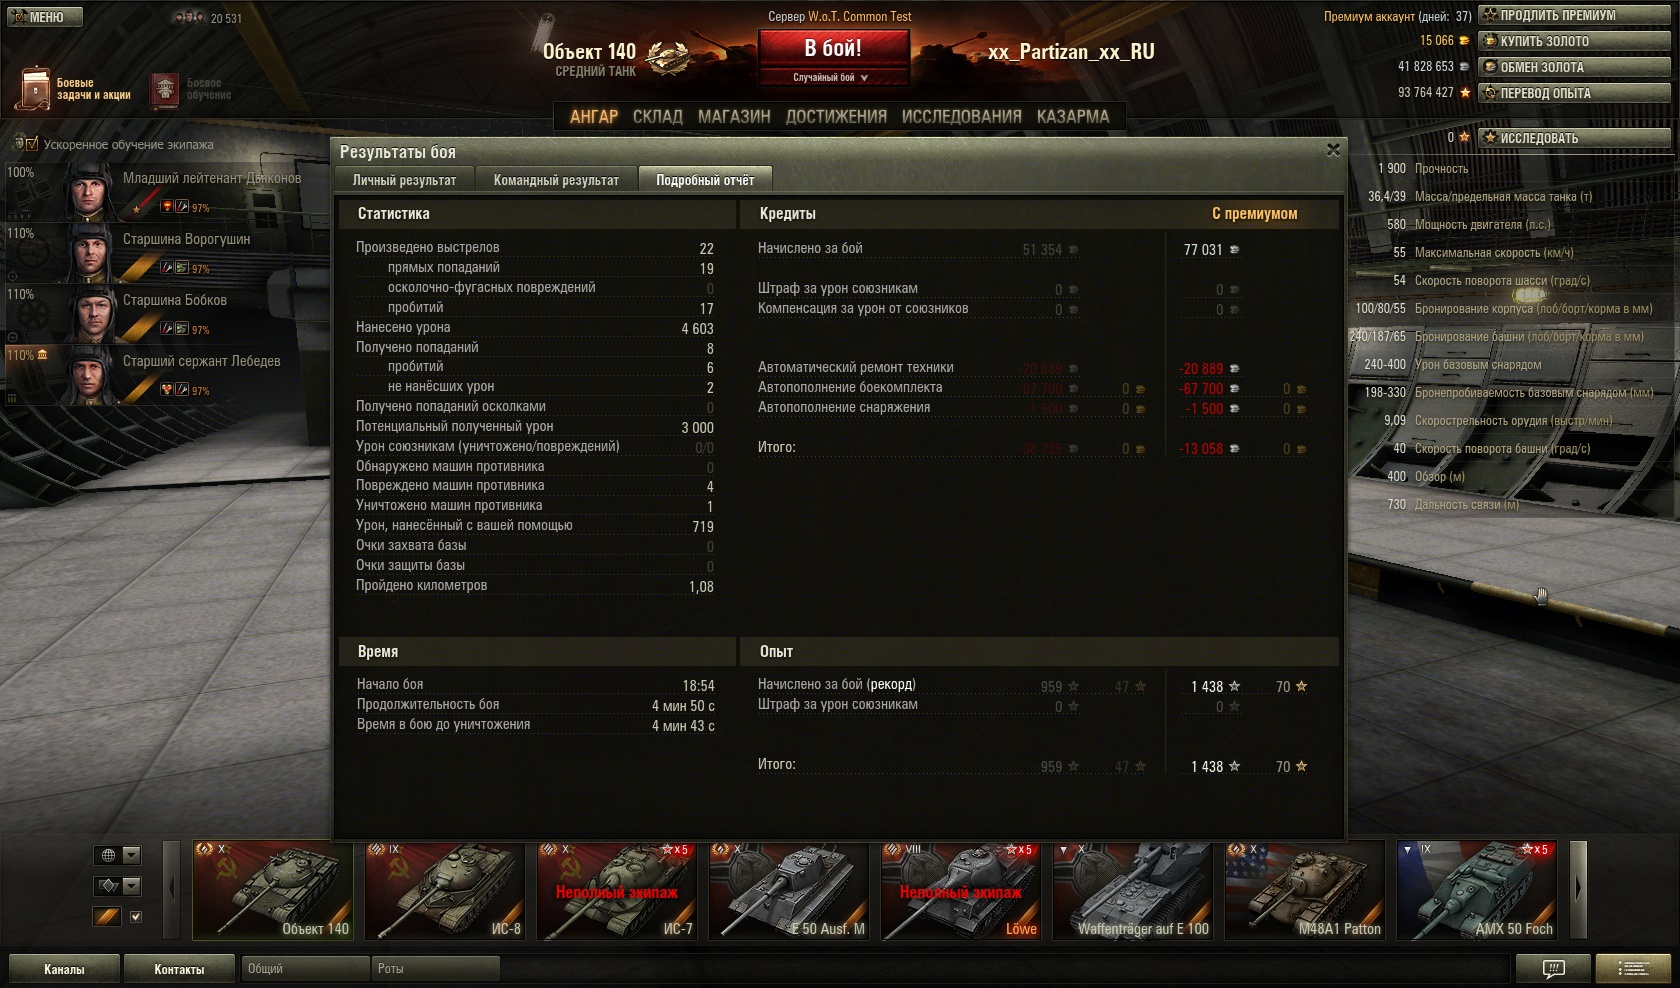Close the Результаты боя window

[1332, 150]
